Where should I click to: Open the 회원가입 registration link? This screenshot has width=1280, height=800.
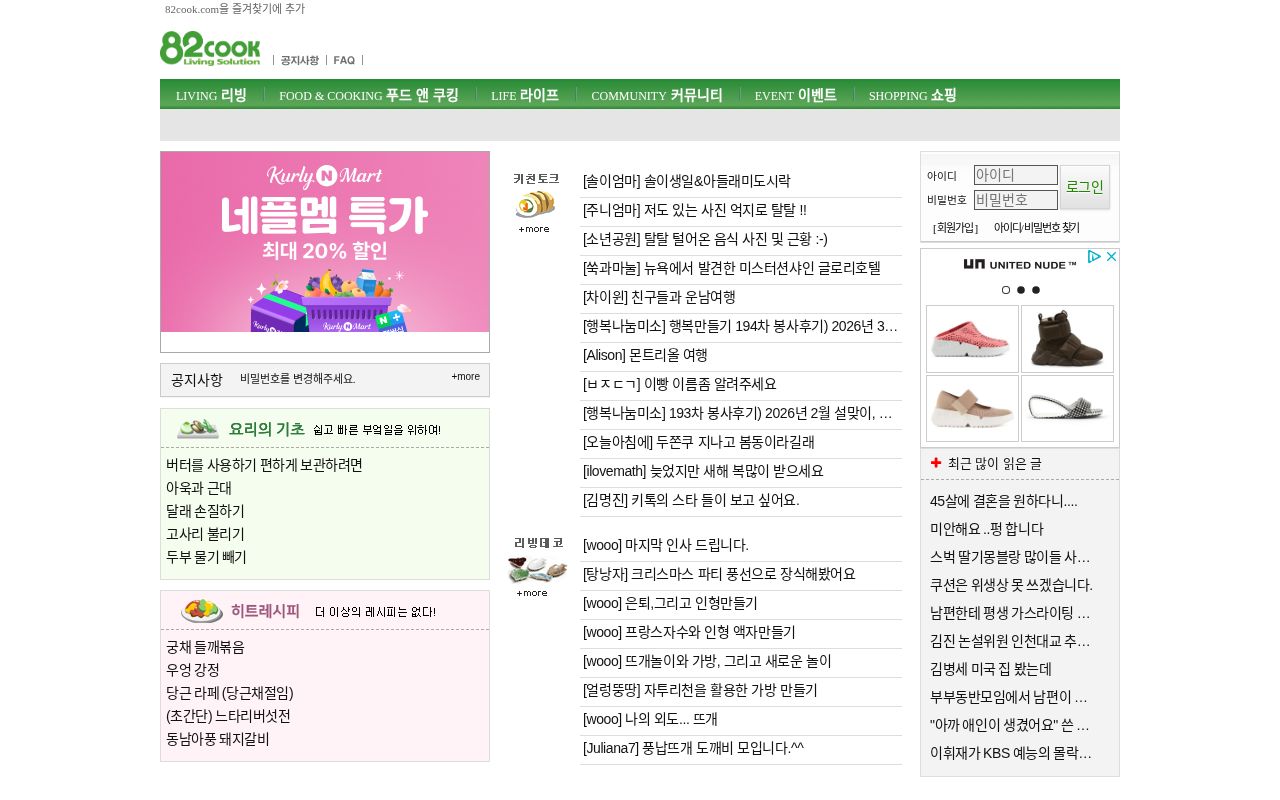point(955,227)
